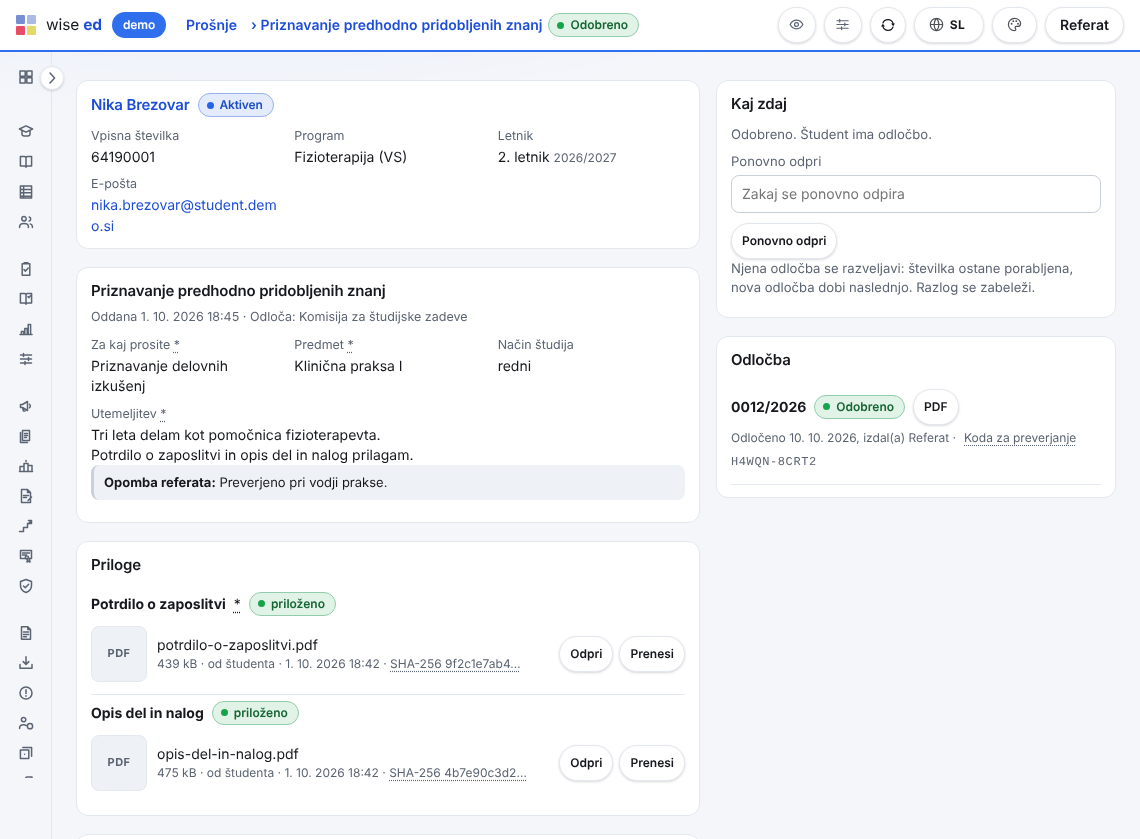This screenshot has width=1140, height=839.
Task: Click the SHA-256 9f2c1e7ab4 hash text
Action: pos(455,664)
